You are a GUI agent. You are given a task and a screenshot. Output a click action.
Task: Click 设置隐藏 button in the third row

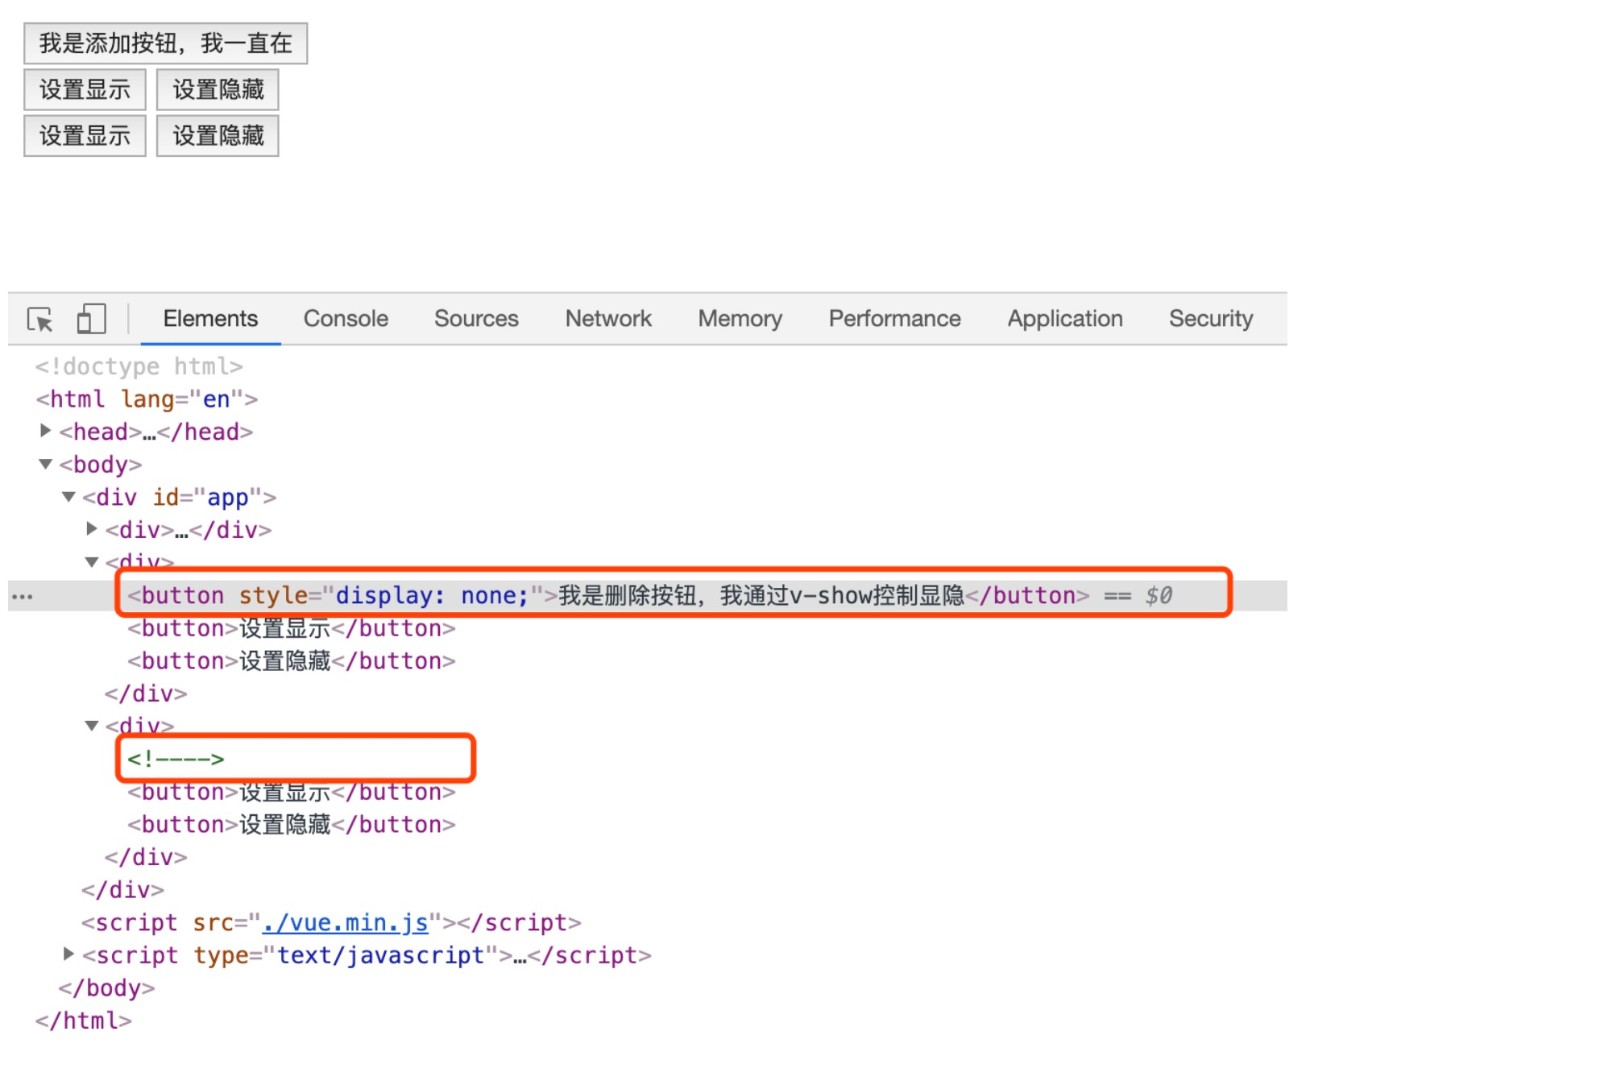(x=218, y=136)
